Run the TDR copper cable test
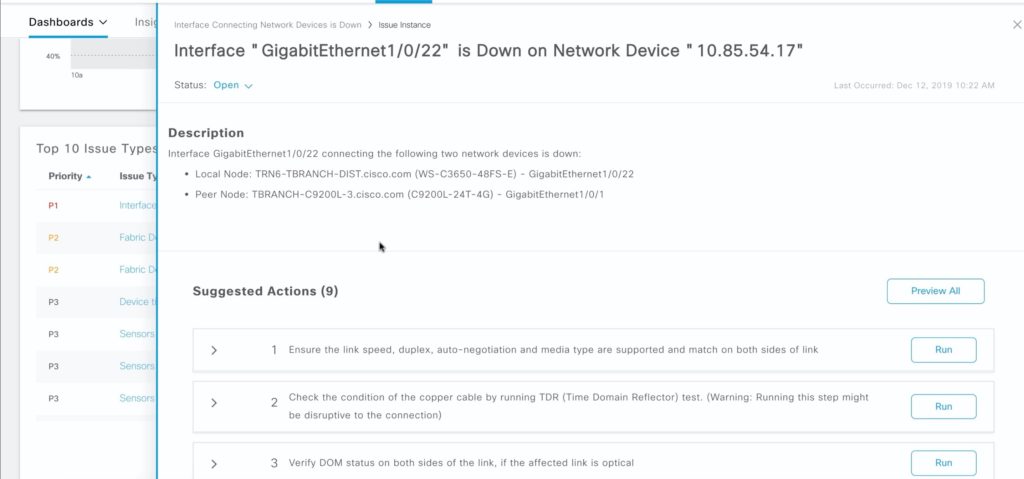1024x479 pixels. (943, 406)
